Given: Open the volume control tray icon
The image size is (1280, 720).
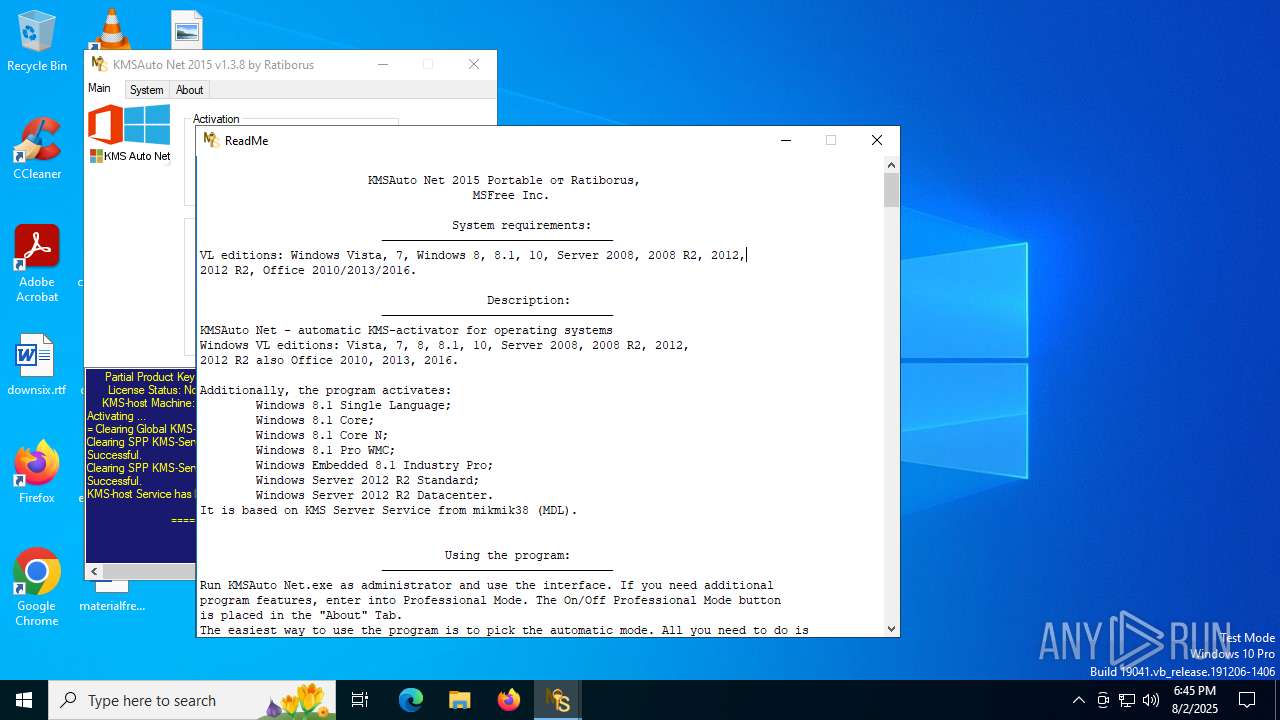Looking at the screenshot, I should click(1151, 700).
